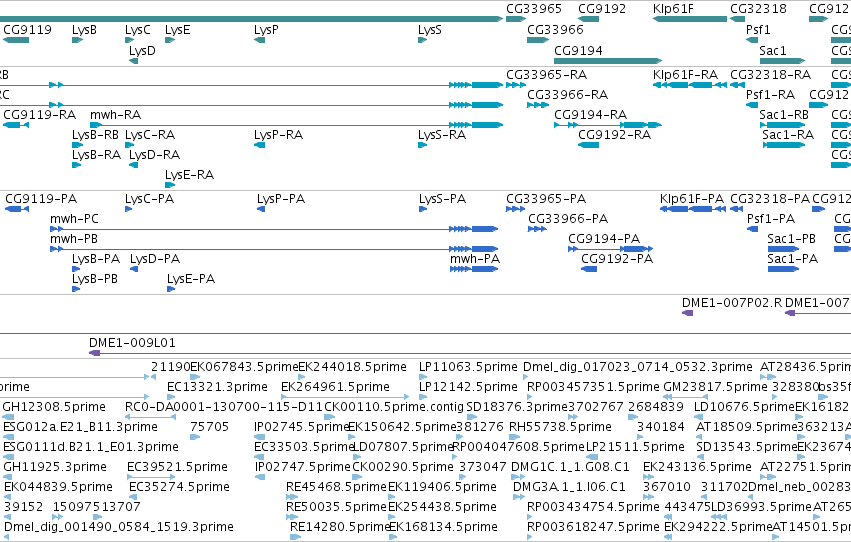Select the LysD-RA transcript
851x542 pixels.
[134, 165]
